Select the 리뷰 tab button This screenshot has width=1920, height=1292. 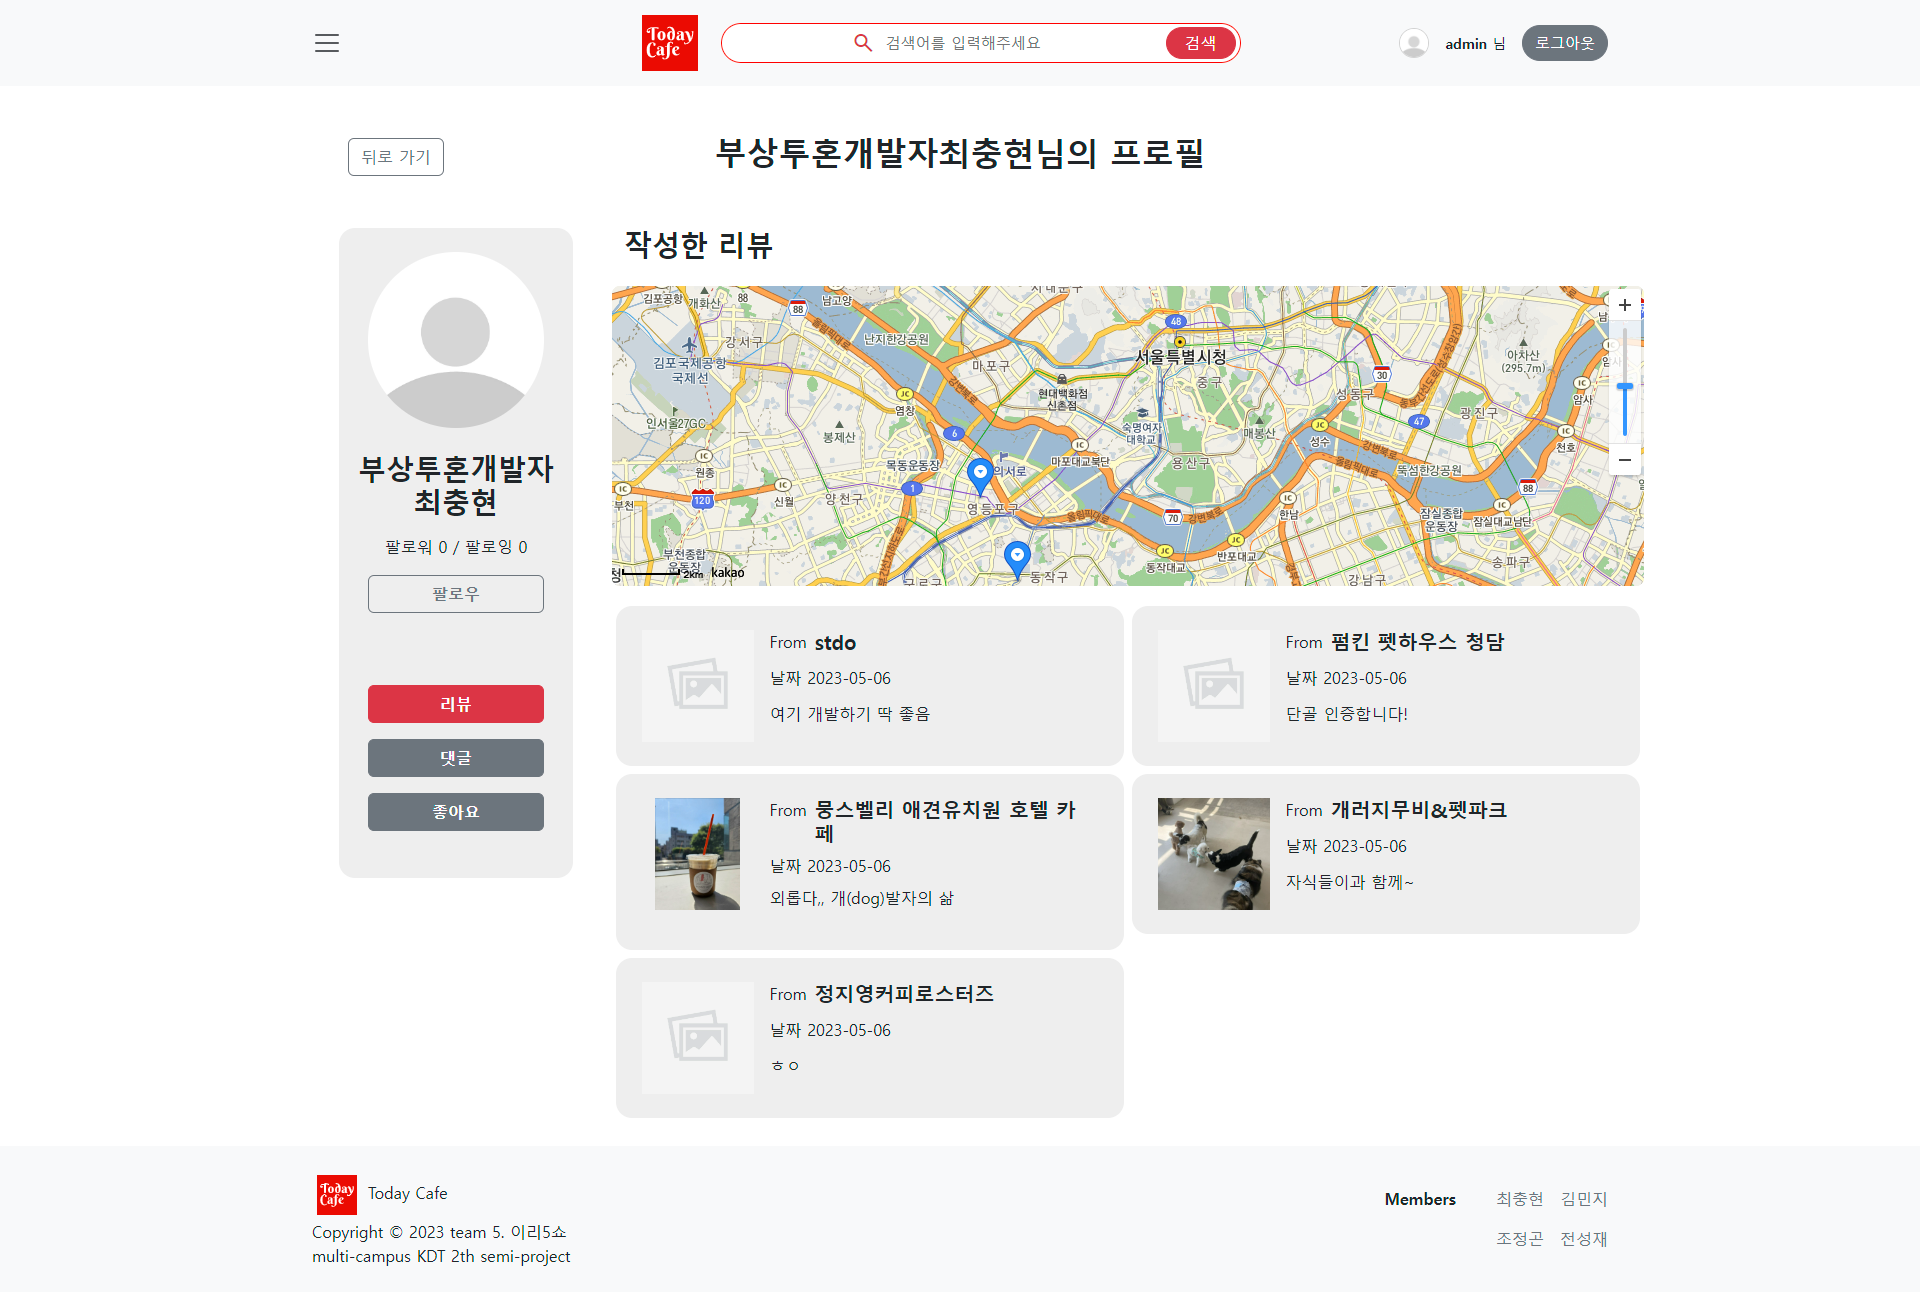pyautogui.click(x=455, y=704)
